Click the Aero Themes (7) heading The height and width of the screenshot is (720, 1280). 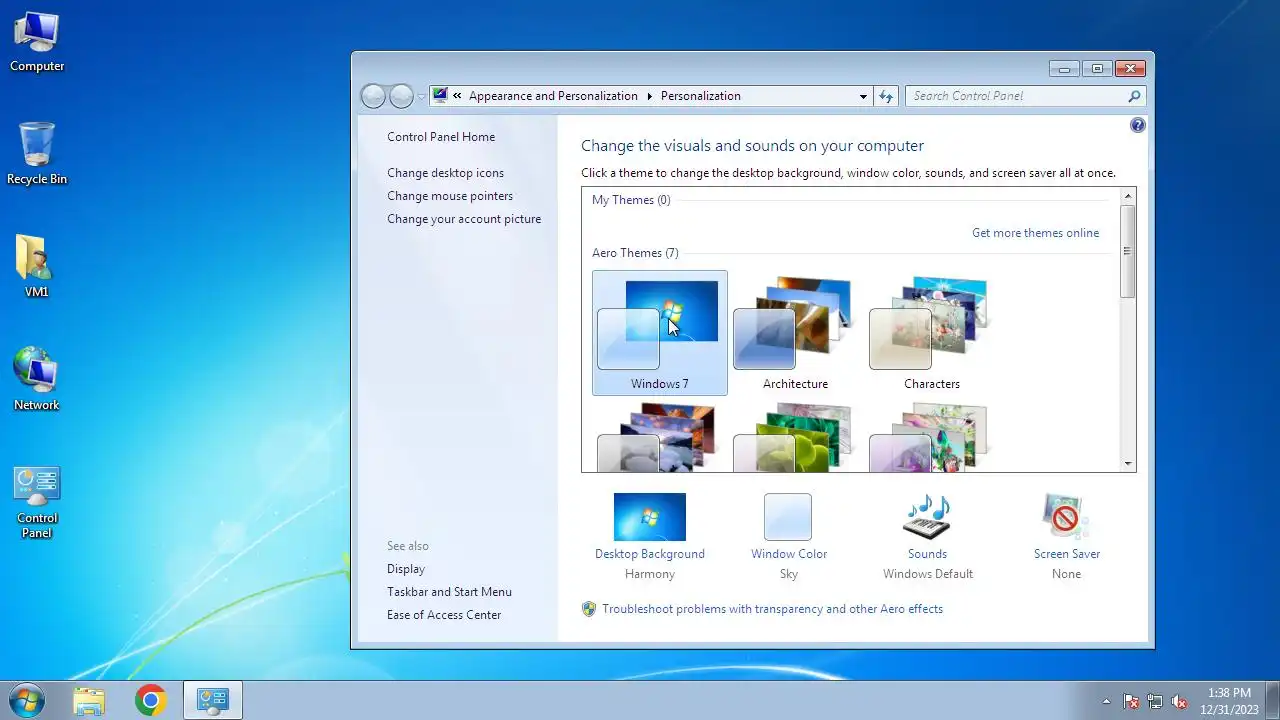click(635, 253)
